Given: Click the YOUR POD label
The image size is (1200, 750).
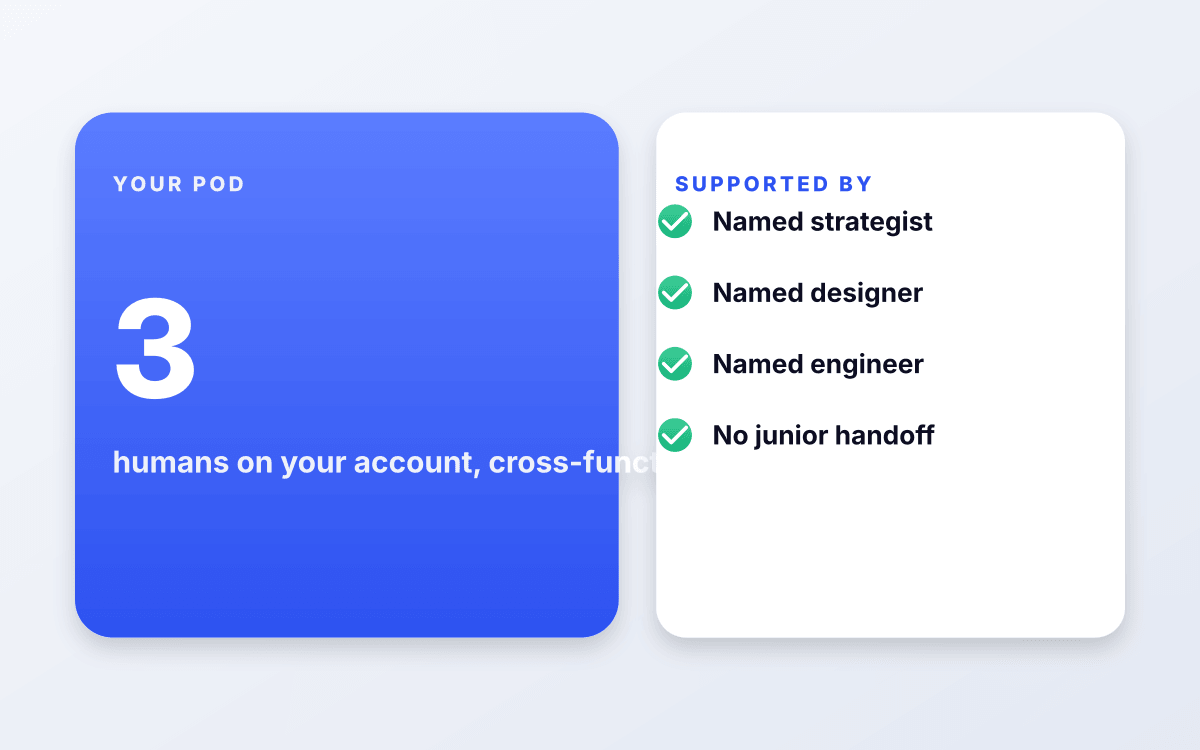Looking at the screenshot, I should (179, 184).
